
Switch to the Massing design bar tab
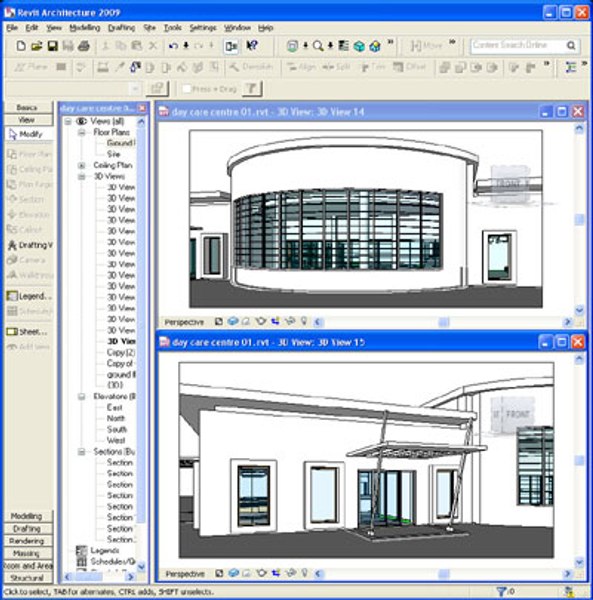27,553
